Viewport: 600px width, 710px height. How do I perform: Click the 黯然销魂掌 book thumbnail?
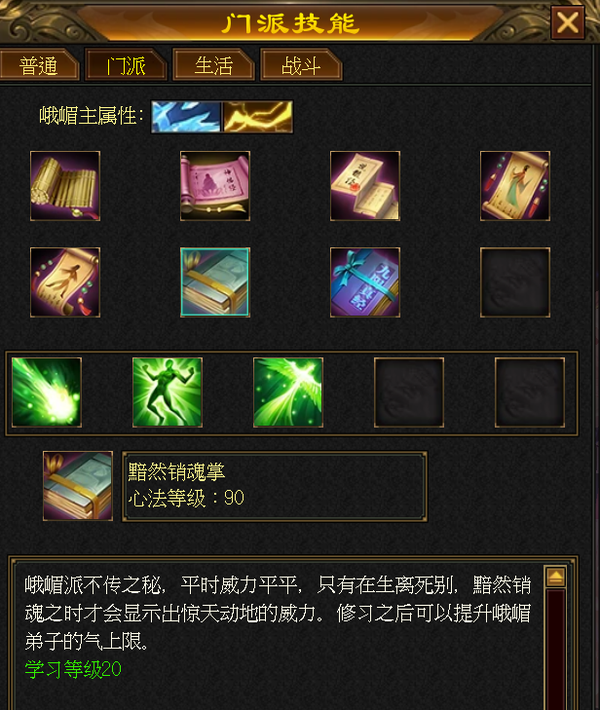pyautogui.click(x=78, y=486)
